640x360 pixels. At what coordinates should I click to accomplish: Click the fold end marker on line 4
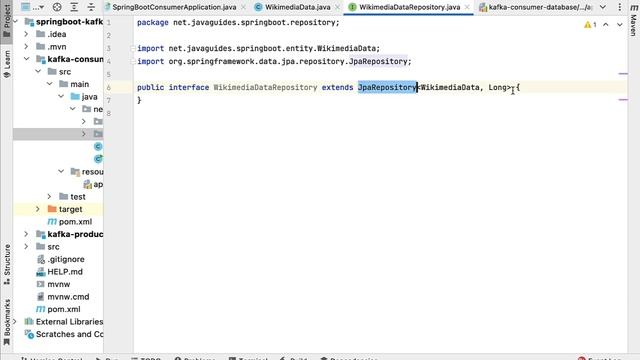pyautogui.click(x=133, y=62)
